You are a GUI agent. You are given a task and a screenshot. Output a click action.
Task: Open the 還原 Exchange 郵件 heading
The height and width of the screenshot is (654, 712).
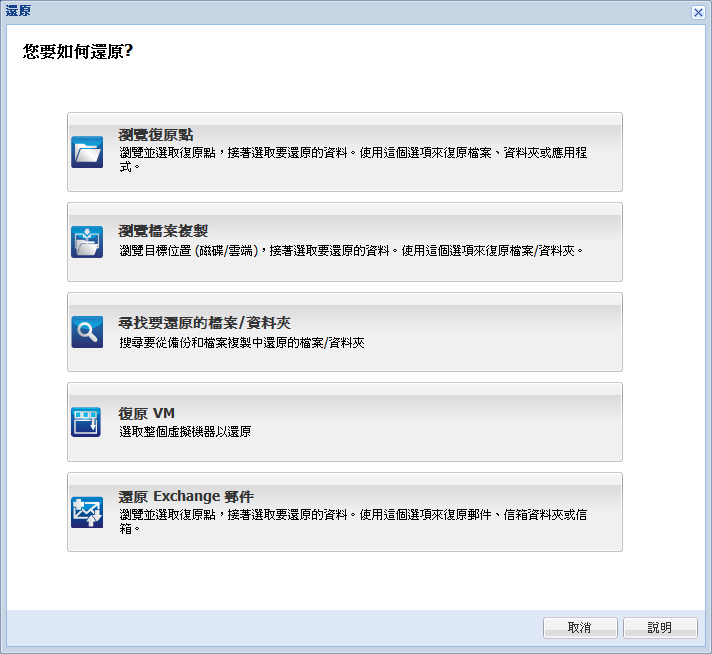tap(186, 496)
